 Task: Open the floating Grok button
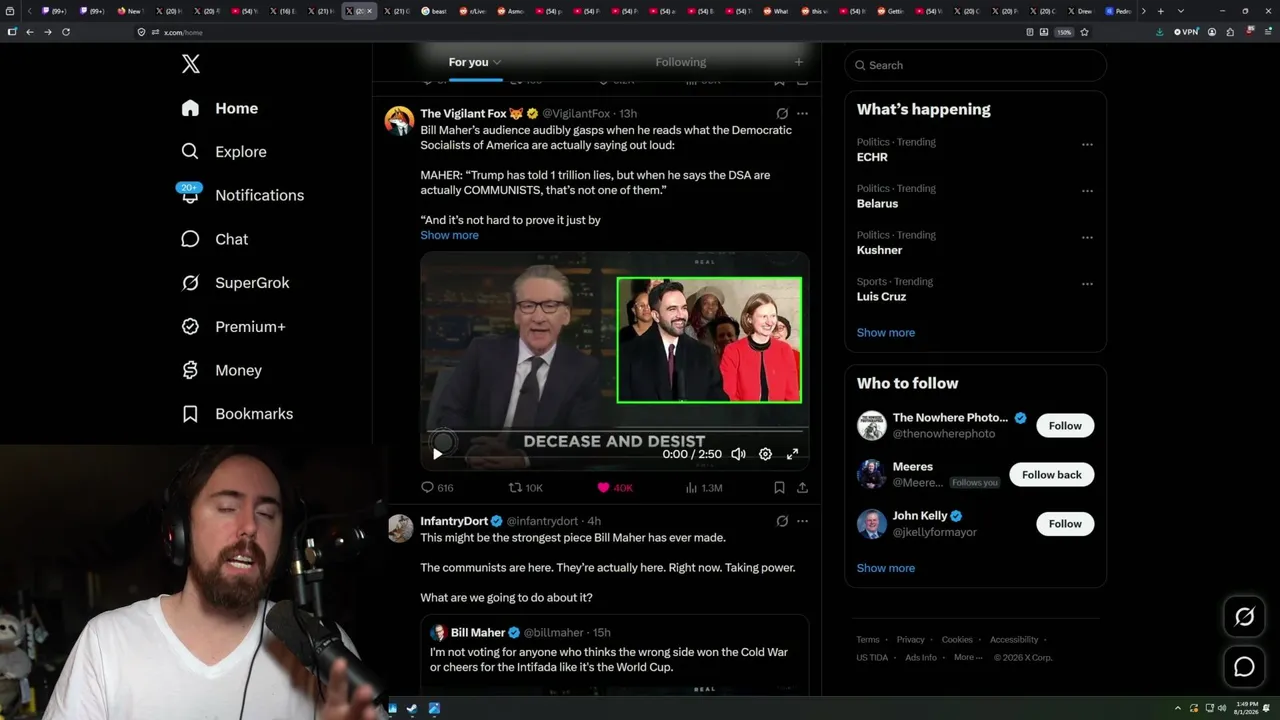pyautogui.click(x=1244, y=617)
